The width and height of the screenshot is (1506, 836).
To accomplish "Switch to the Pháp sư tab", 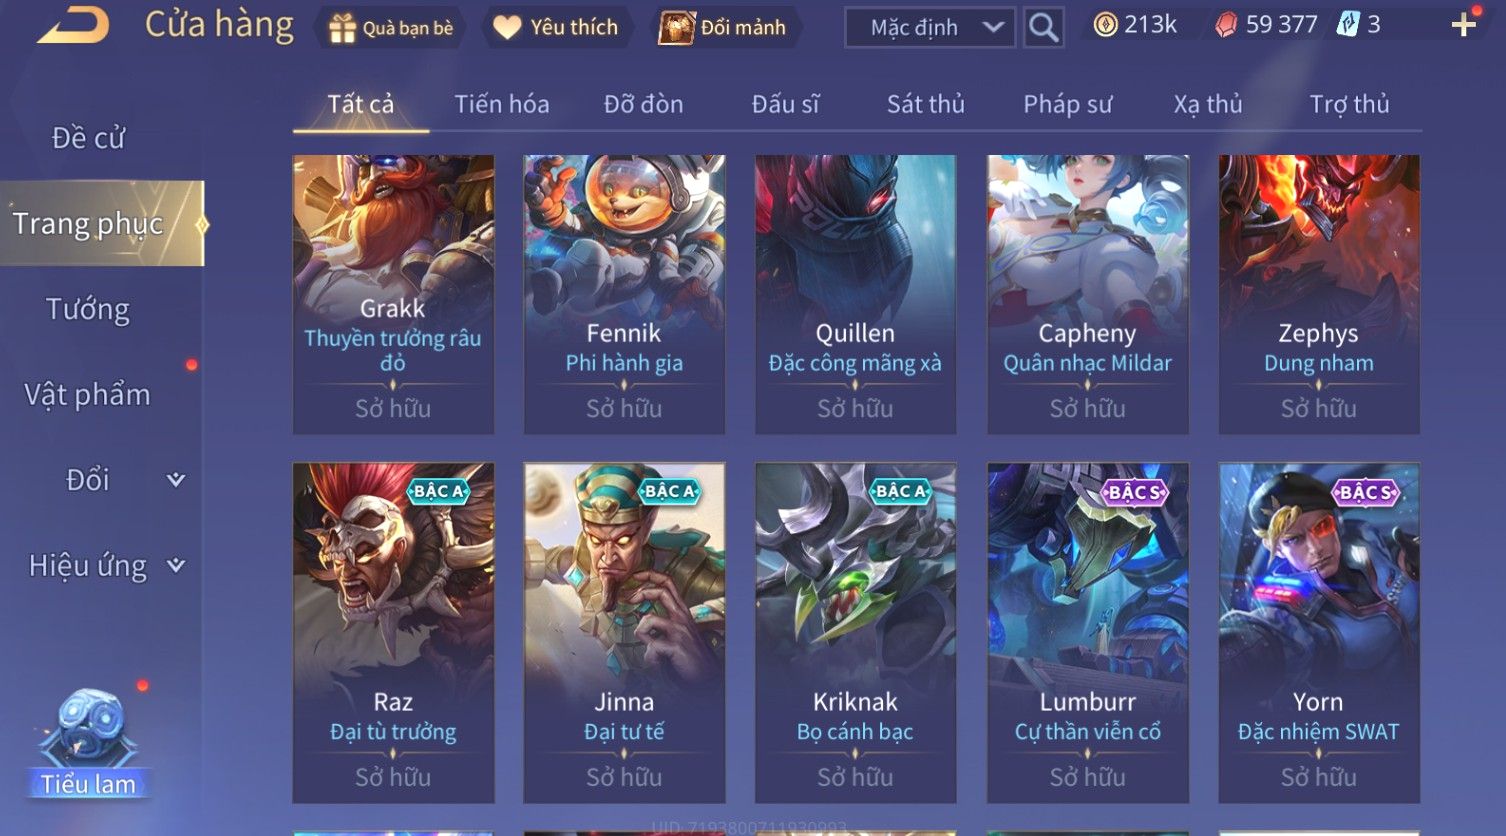I will pos(1067,104).
